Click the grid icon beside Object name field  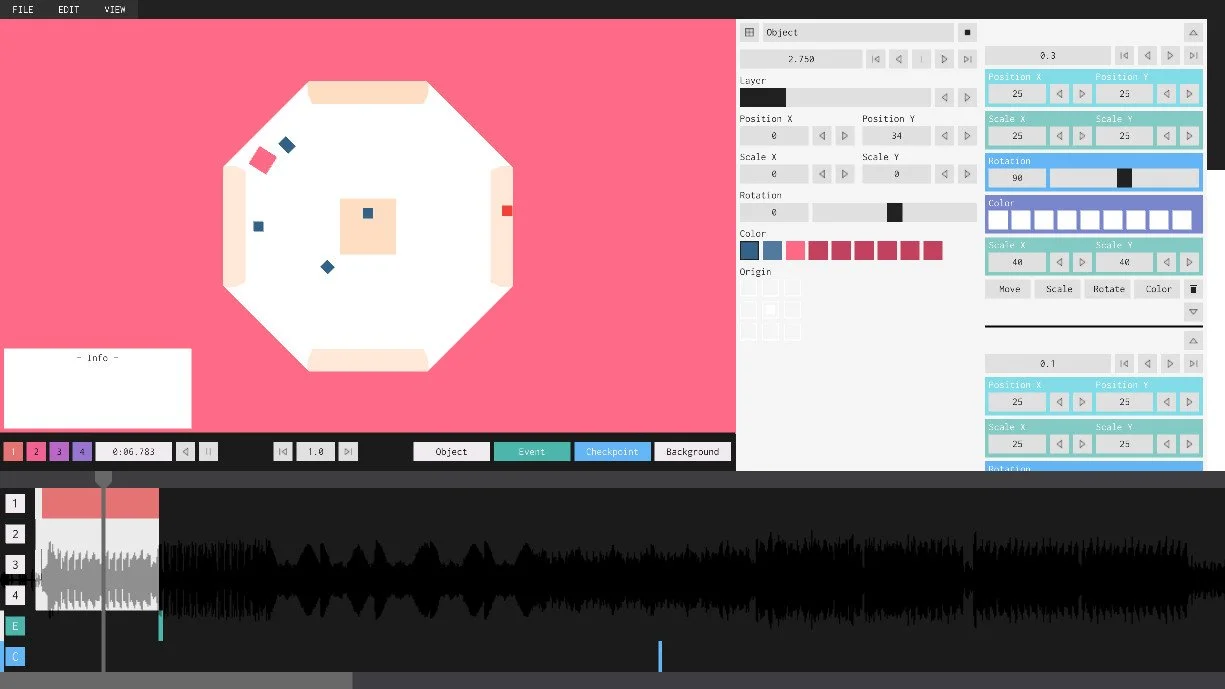coord(749,32)
